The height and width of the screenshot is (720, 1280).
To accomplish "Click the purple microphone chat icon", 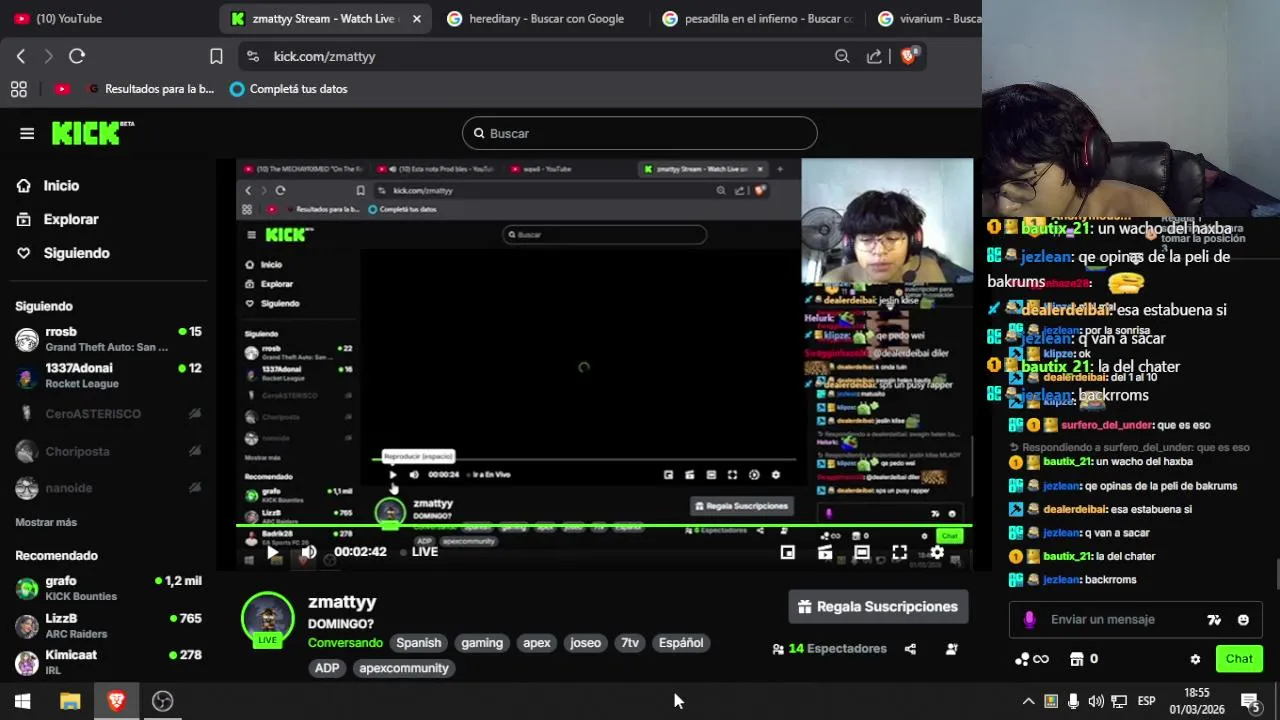I will pyautogui.click(x=1029, y=620).
